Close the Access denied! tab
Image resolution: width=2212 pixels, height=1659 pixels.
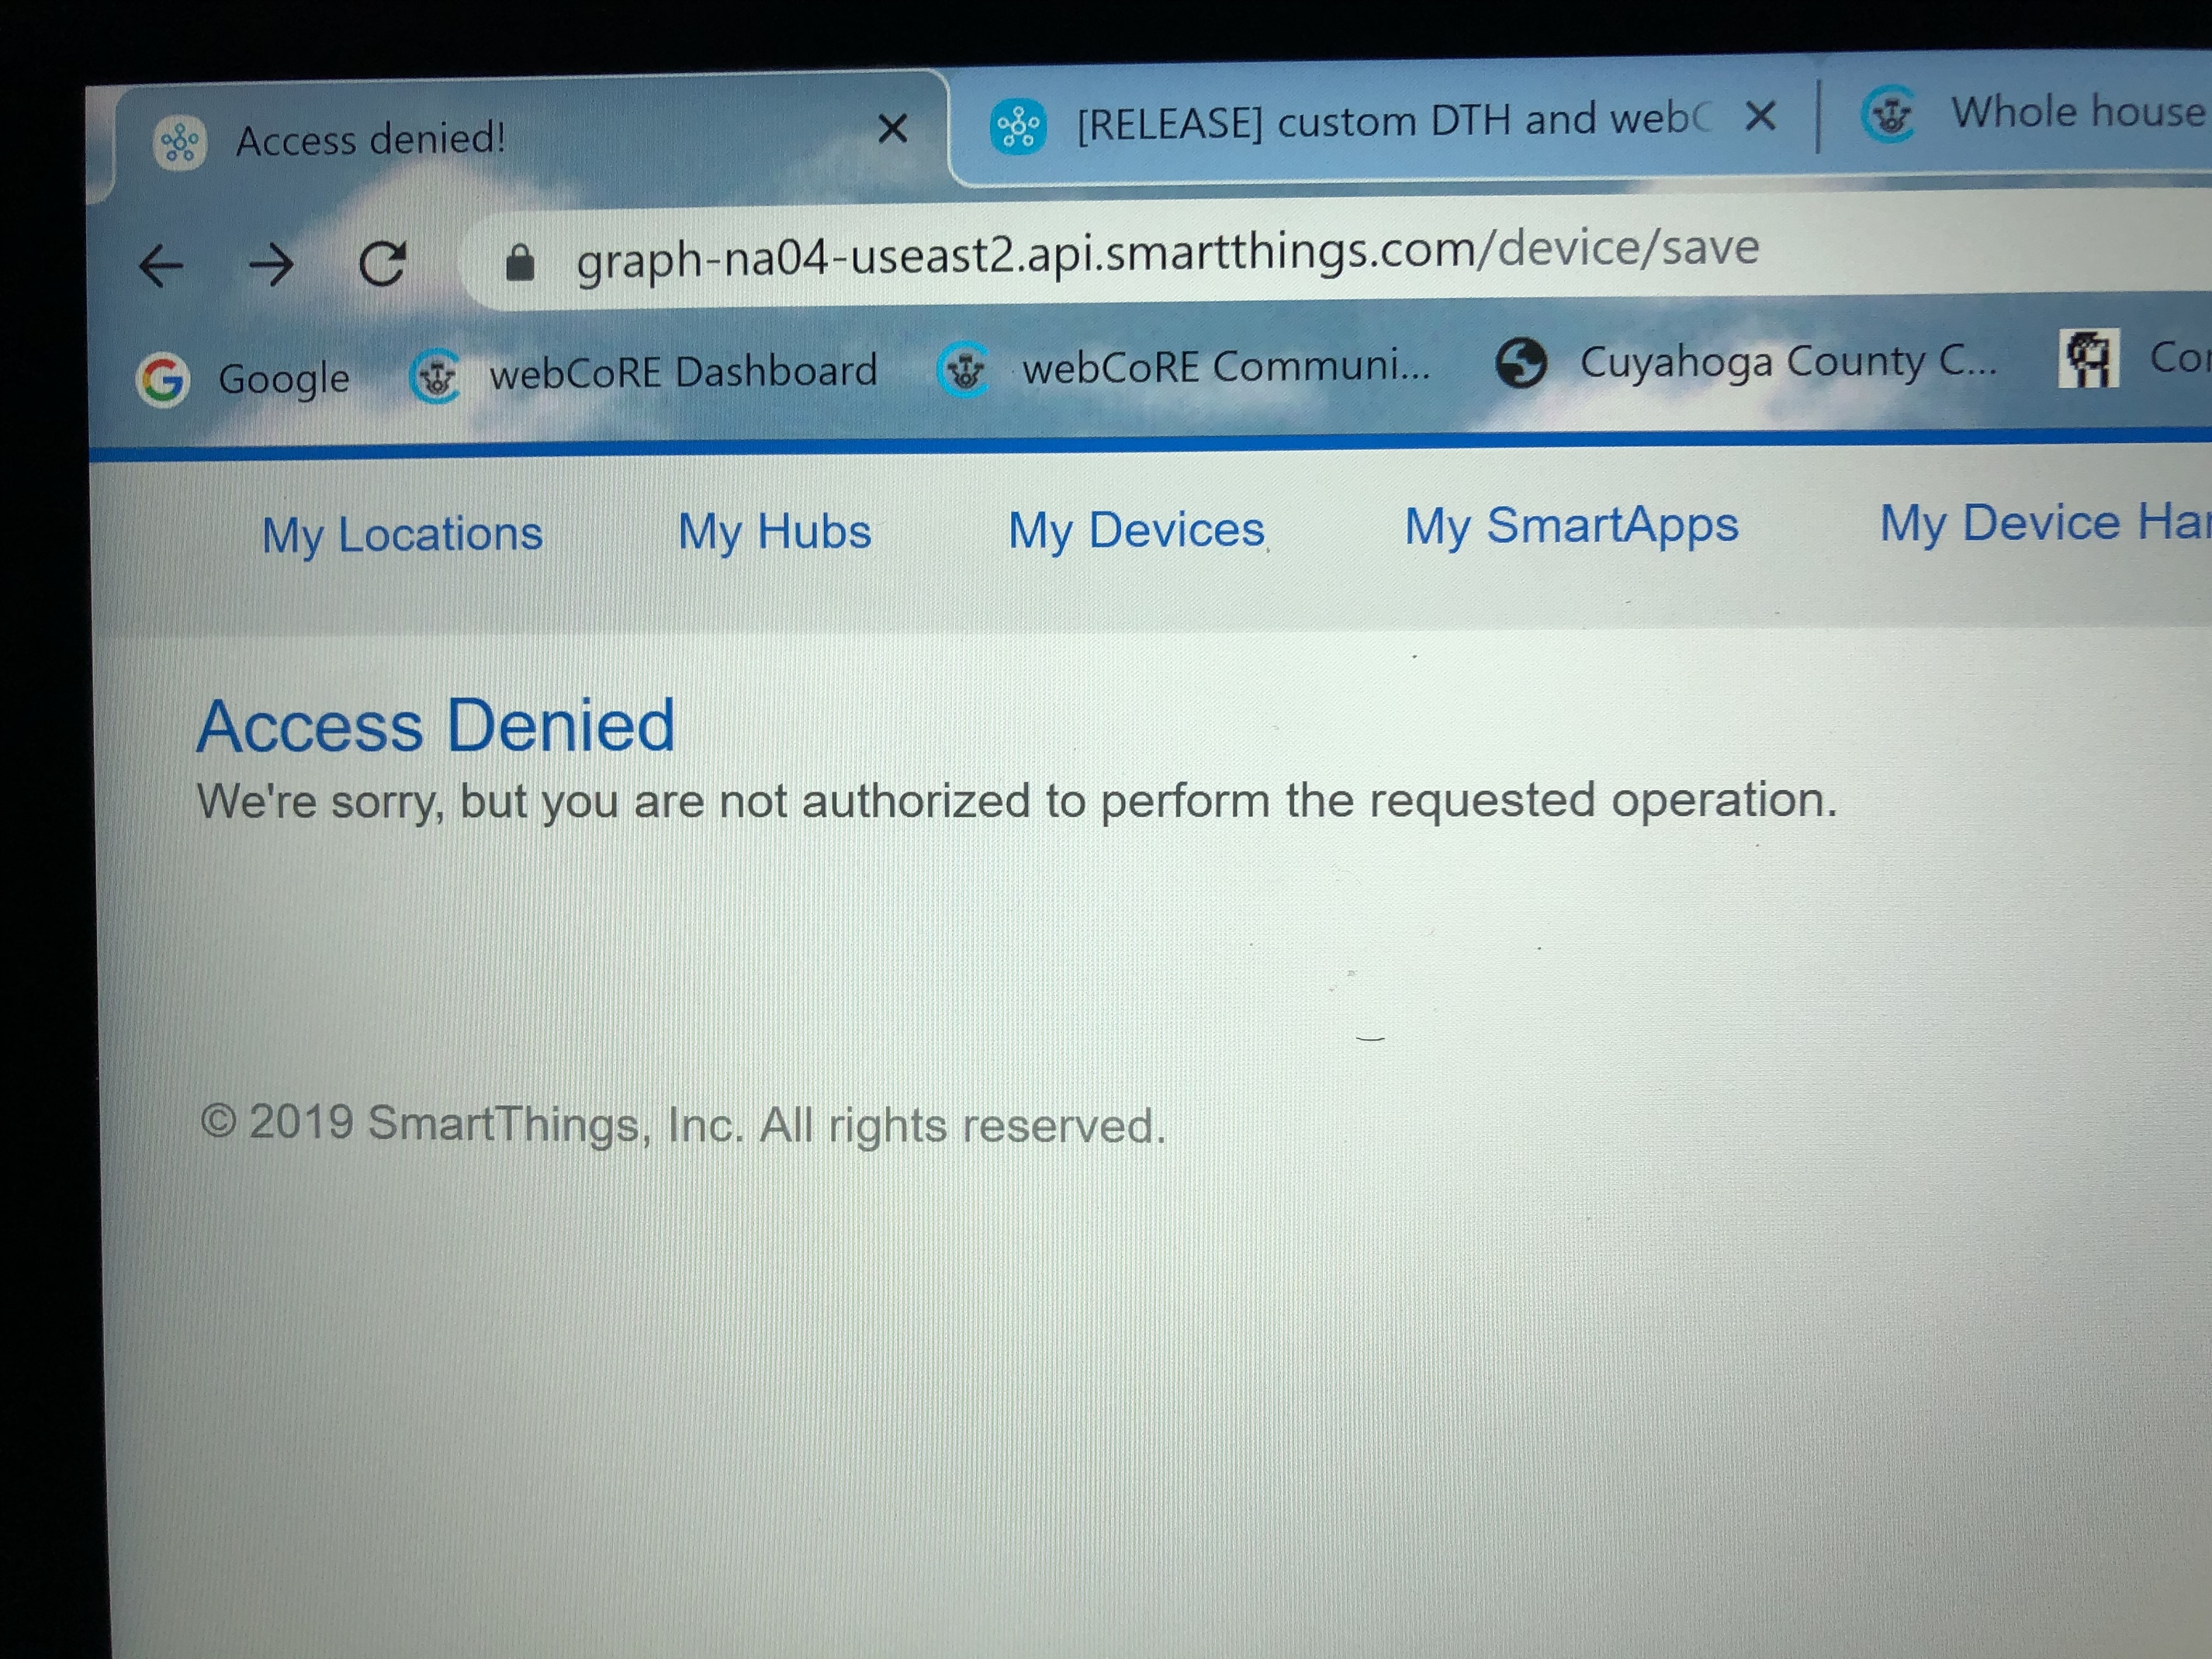892,128
